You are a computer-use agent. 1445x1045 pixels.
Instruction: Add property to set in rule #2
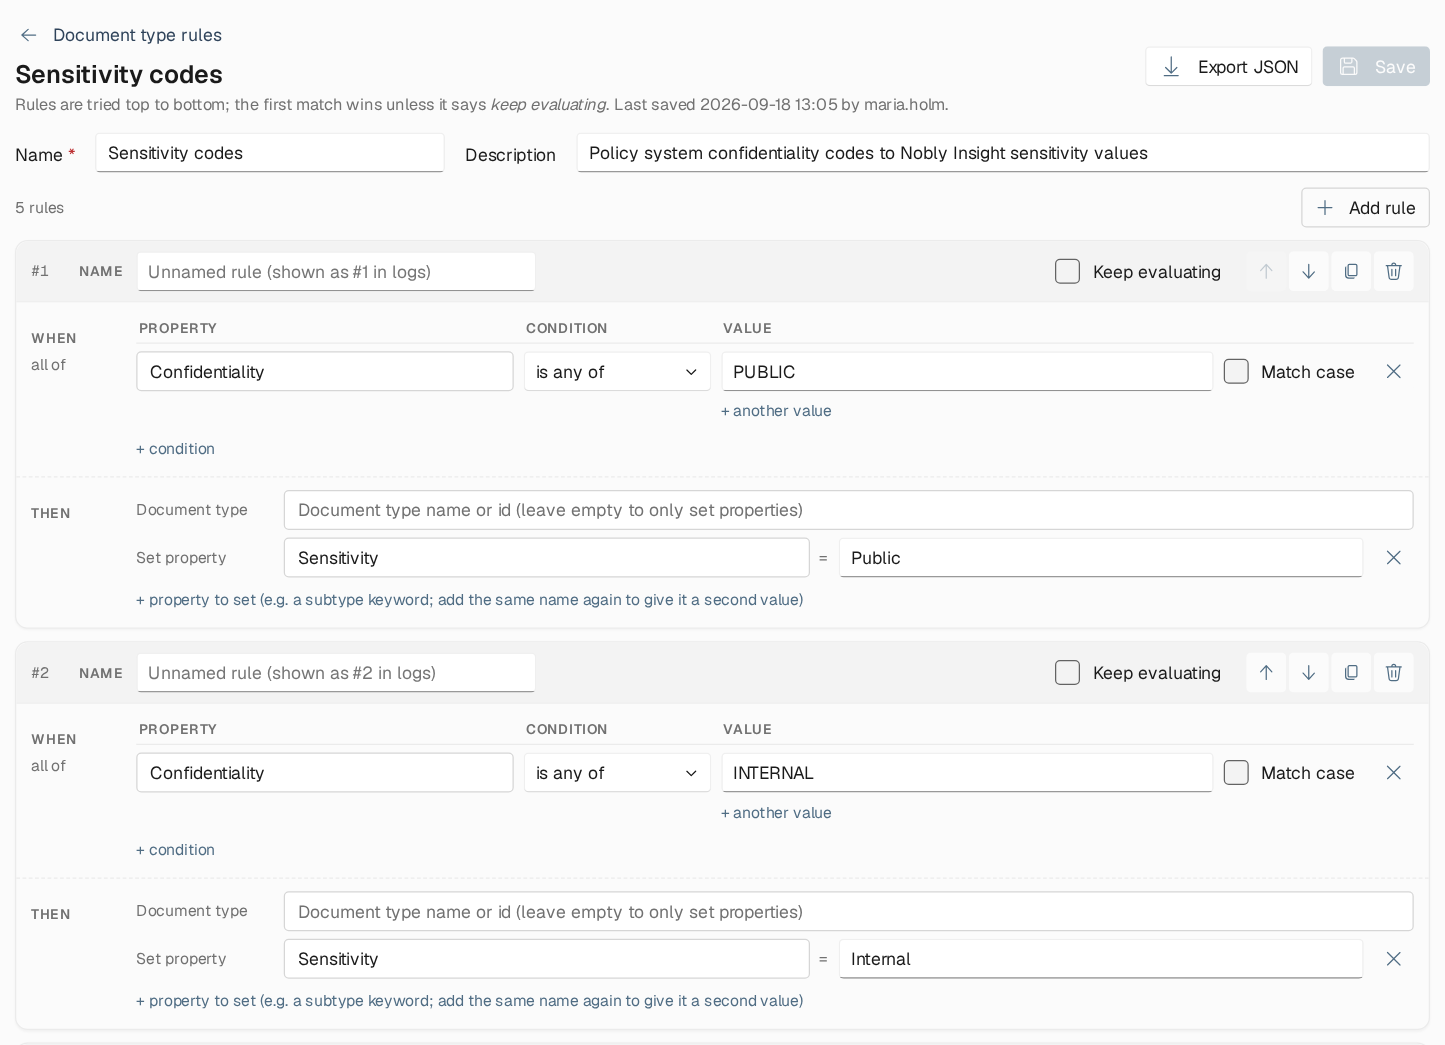(x=470, y=1001)
